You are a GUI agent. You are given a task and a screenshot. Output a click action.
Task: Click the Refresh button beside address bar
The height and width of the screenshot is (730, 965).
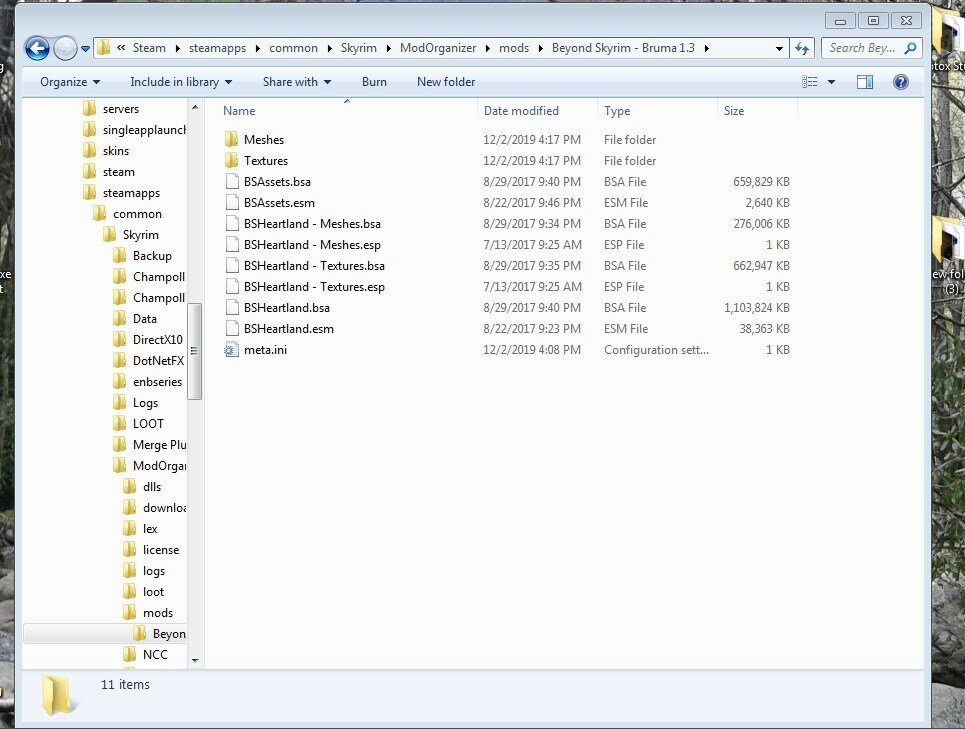point(801,48)
